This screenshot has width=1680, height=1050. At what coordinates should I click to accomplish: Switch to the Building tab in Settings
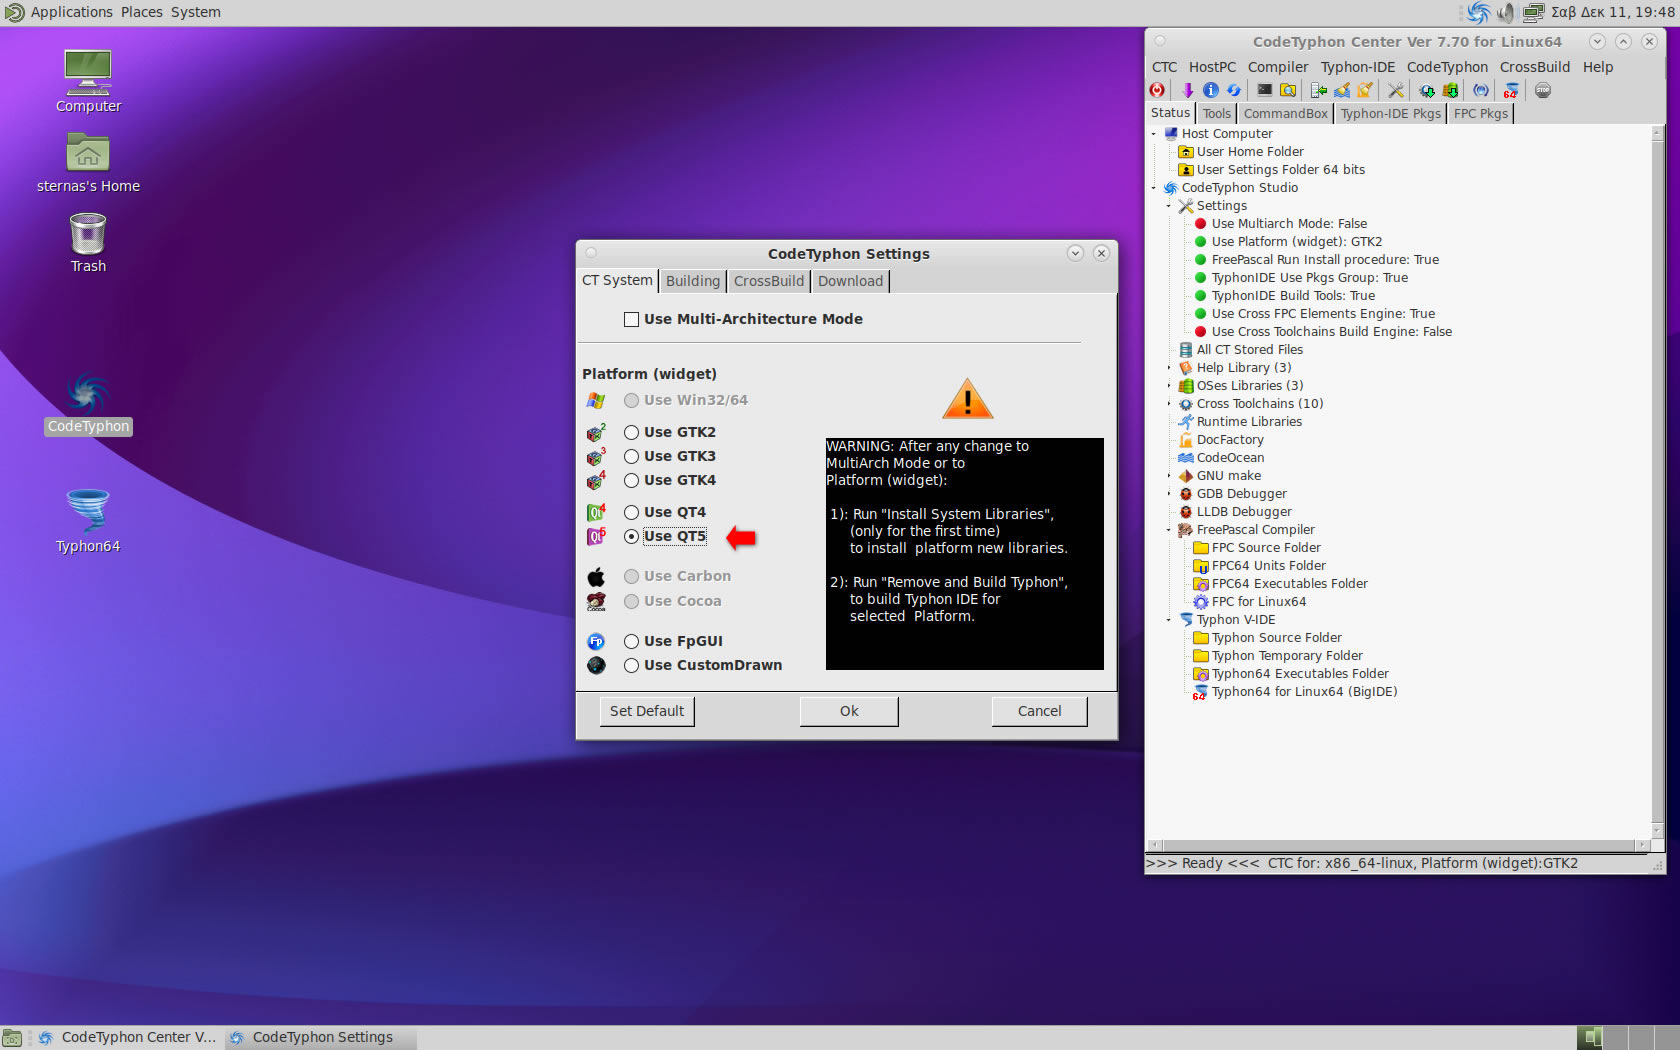pyautogui.click(x=693, y=281)
